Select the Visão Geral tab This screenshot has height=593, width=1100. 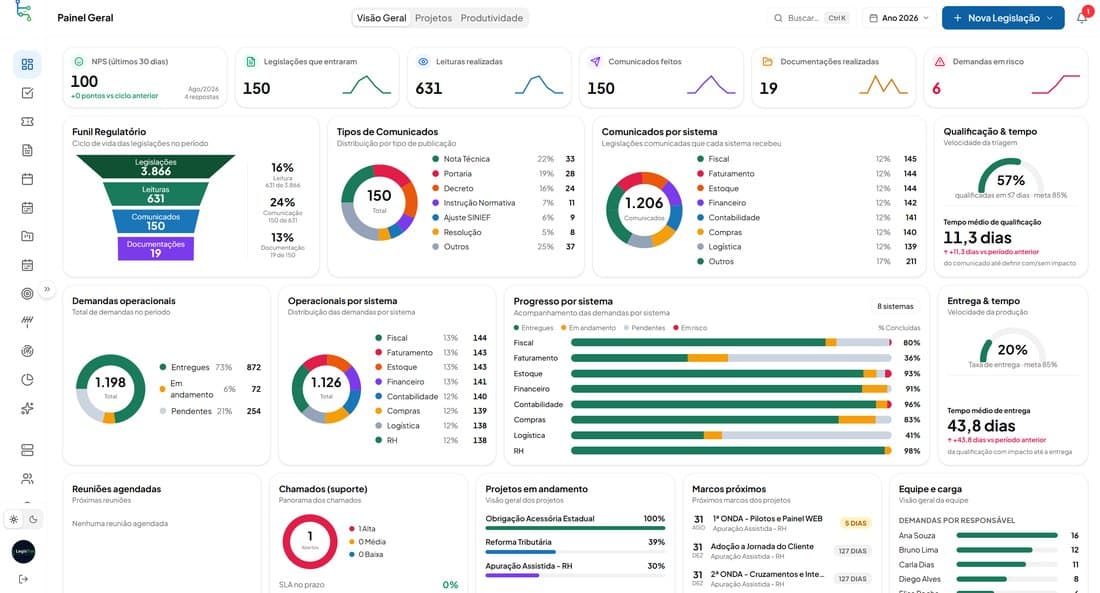pos(381,18)
